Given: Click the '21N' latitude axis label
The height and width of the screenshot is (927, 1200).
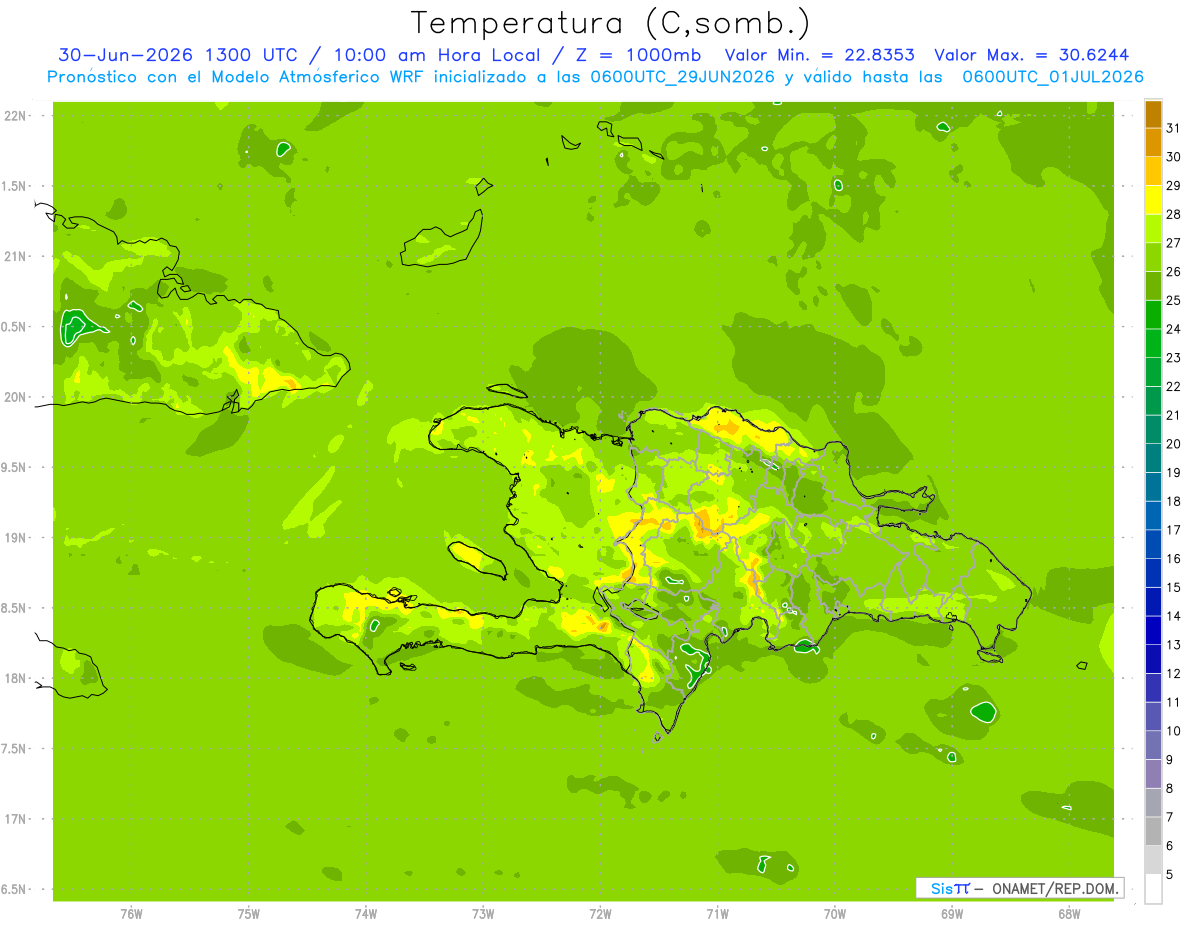Looking at the screenshot, I should pos(15,256).
